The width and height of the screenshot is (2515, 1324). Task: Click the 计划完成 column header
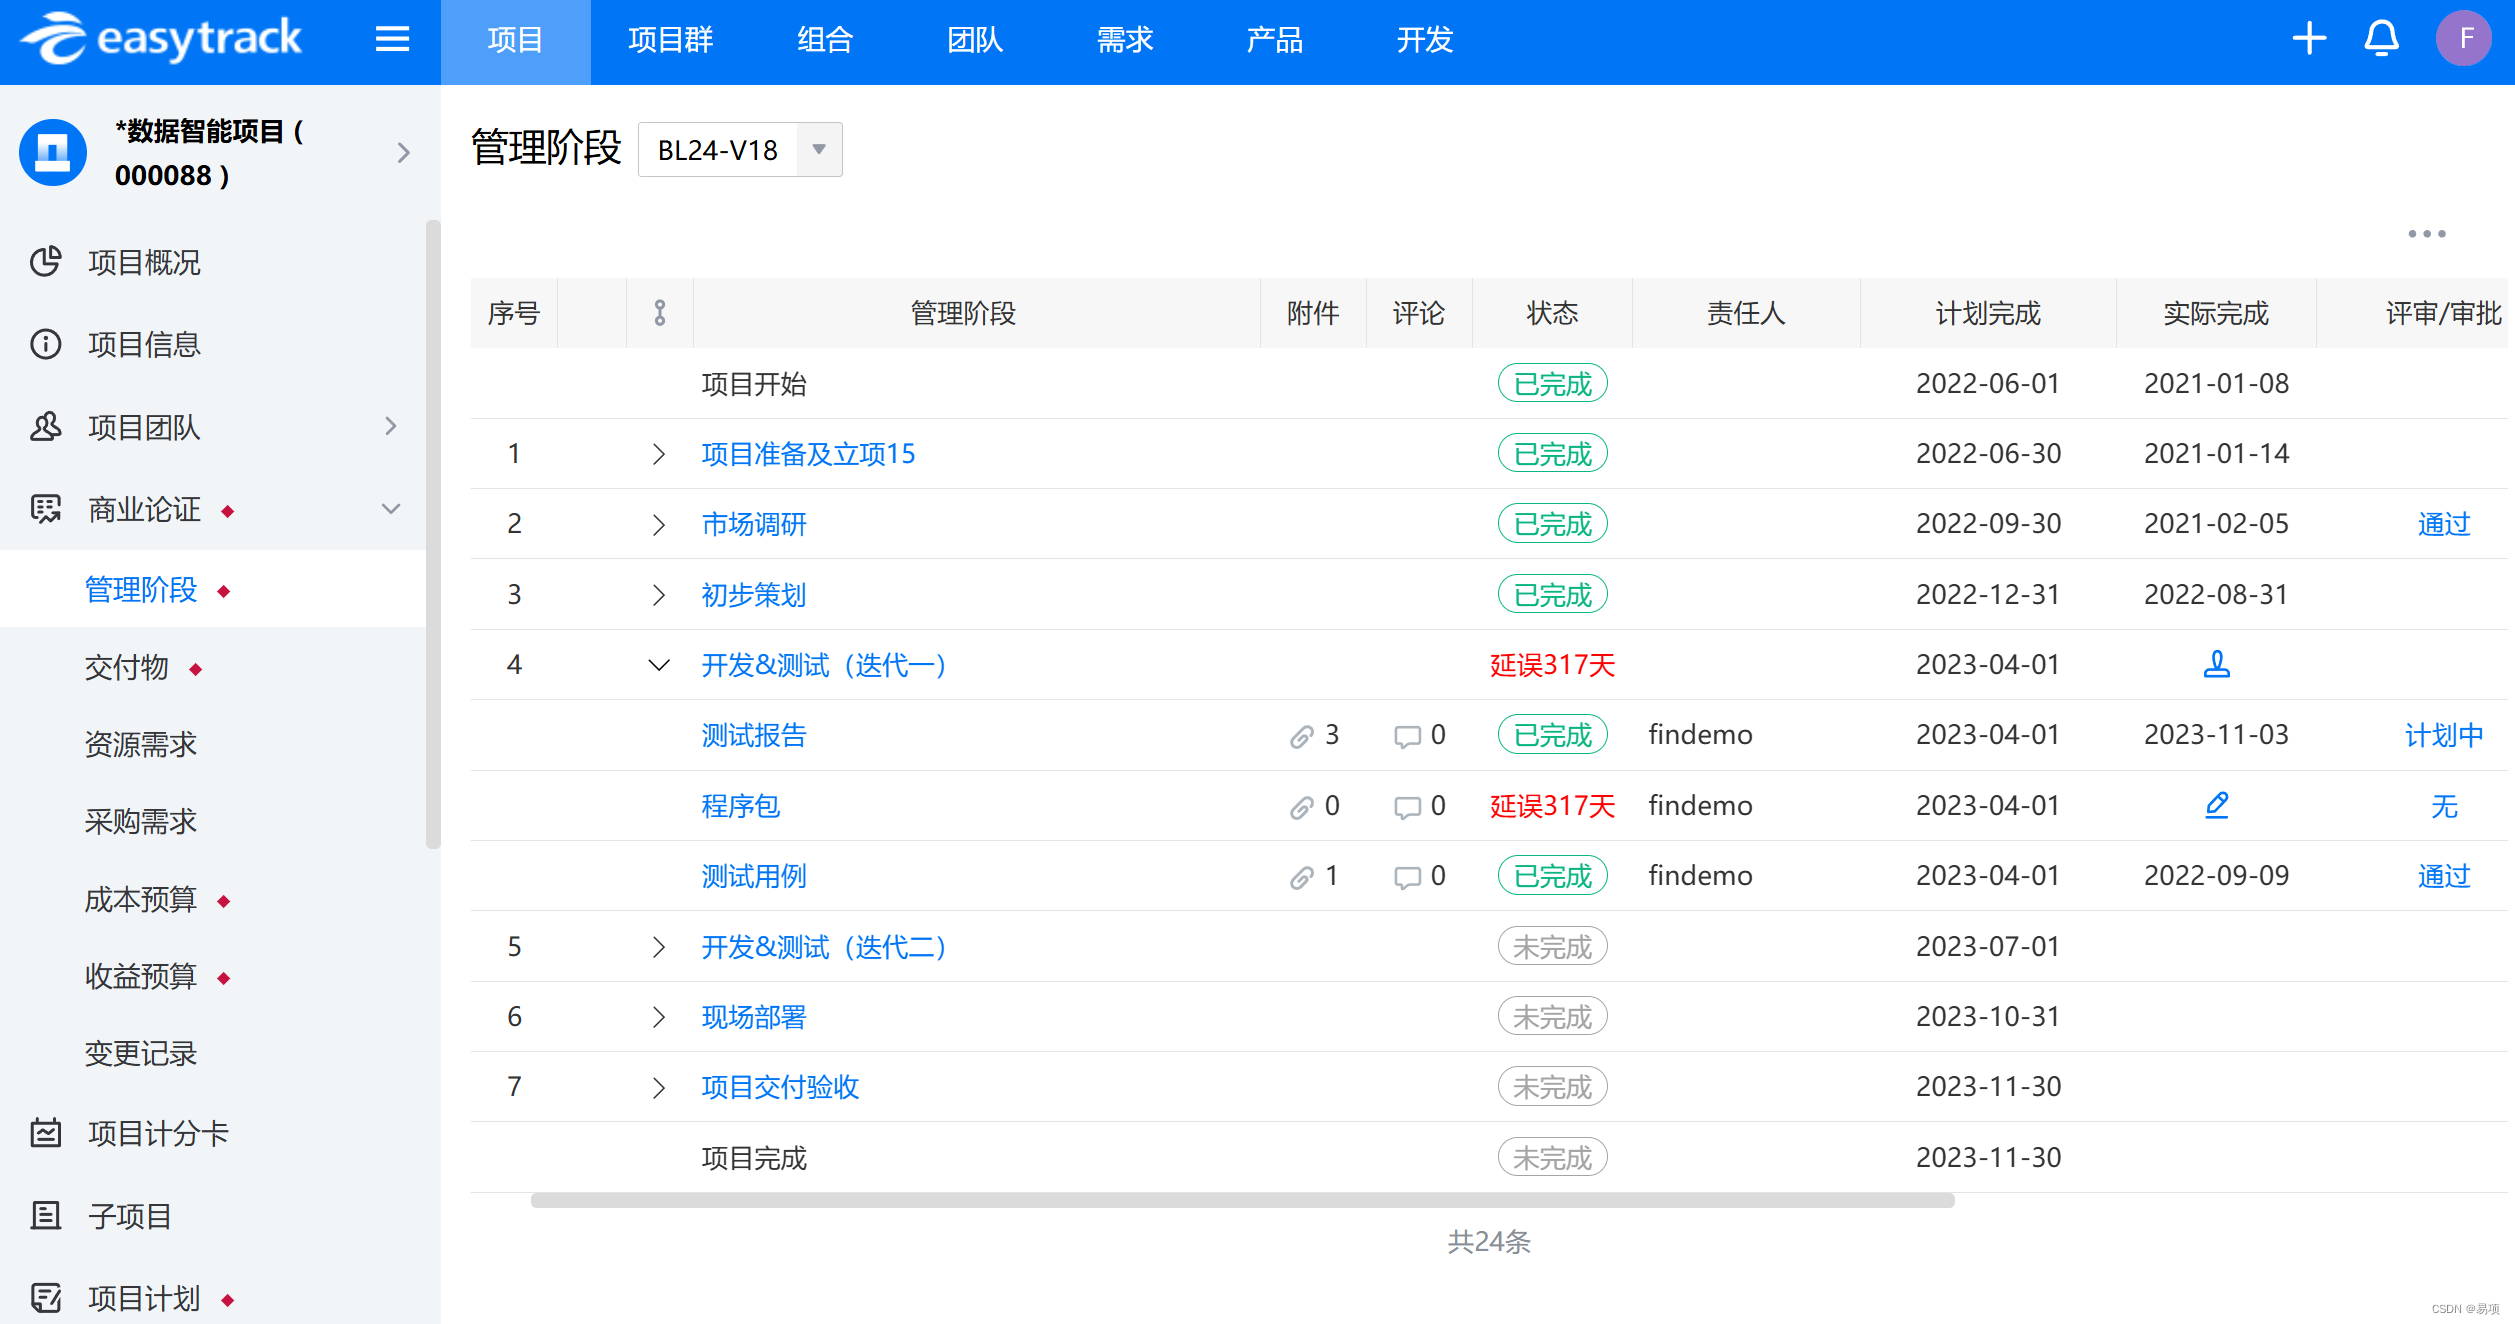point(1988,313)
